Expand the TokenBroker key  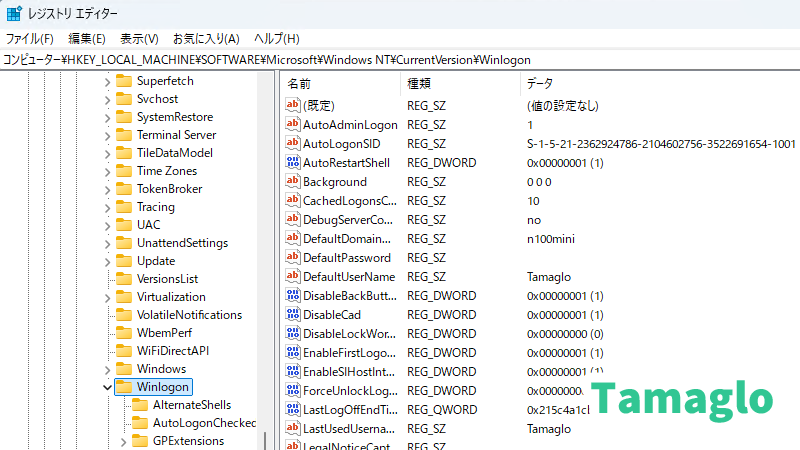pos(107,190)
